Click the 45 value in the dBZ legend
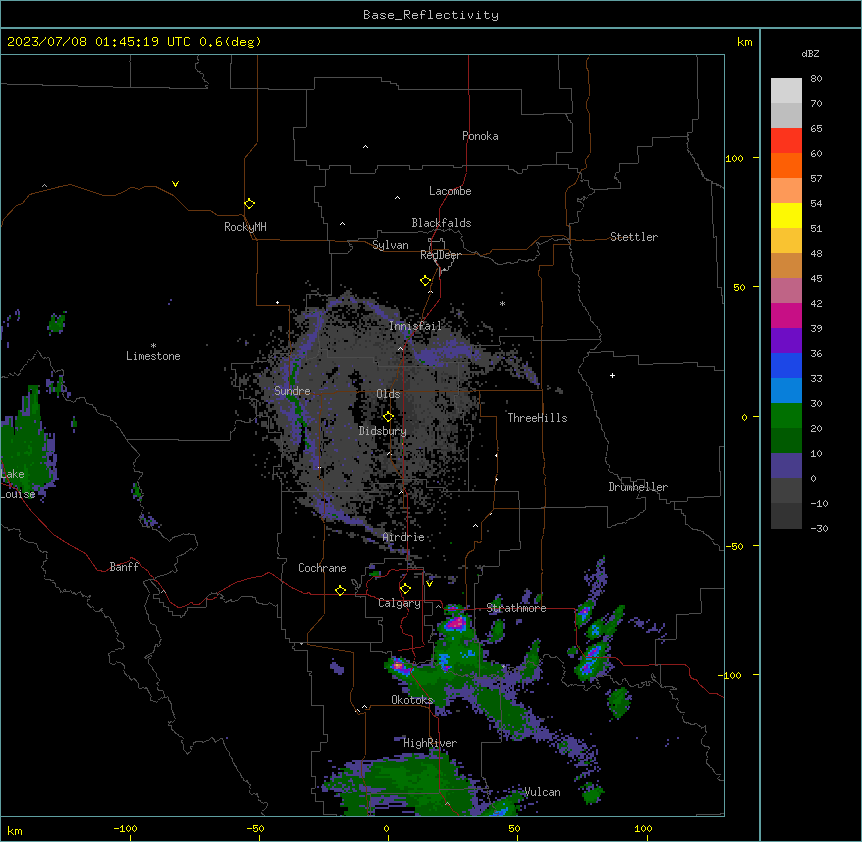This screenshot has height=842, width=862. click(816, 279)
